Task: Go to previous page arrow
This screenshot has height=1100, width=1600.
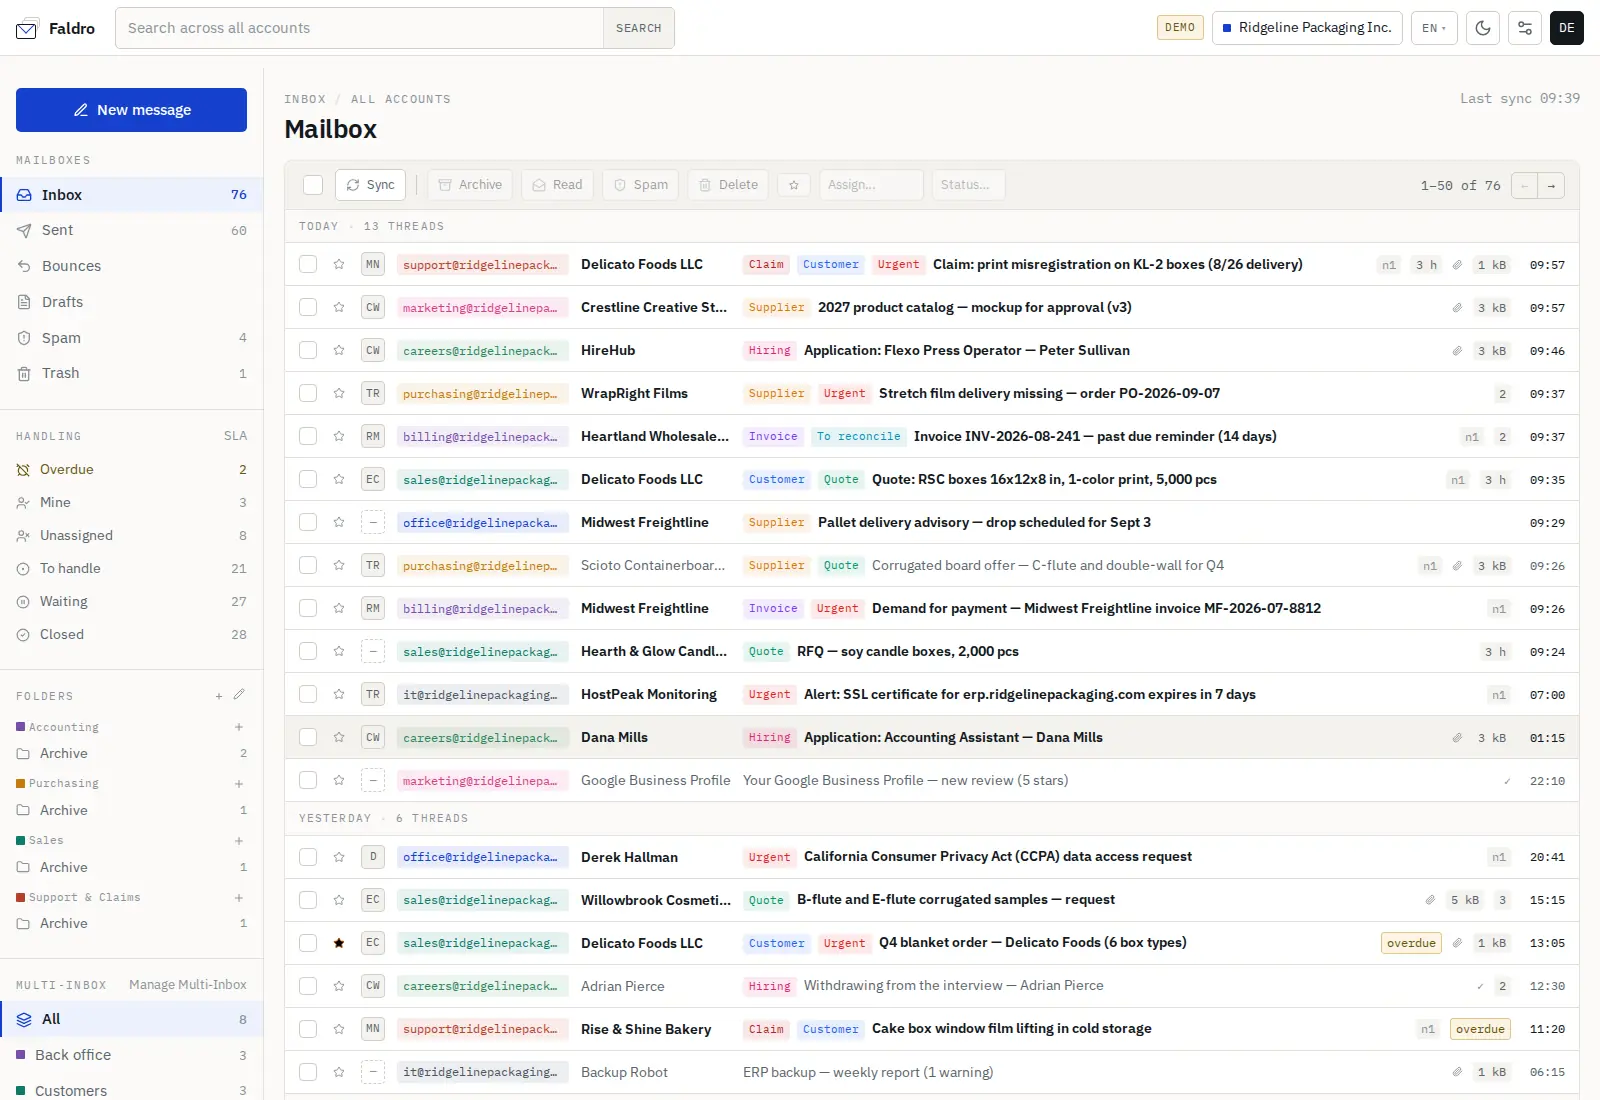Action: coord(1524,185)
